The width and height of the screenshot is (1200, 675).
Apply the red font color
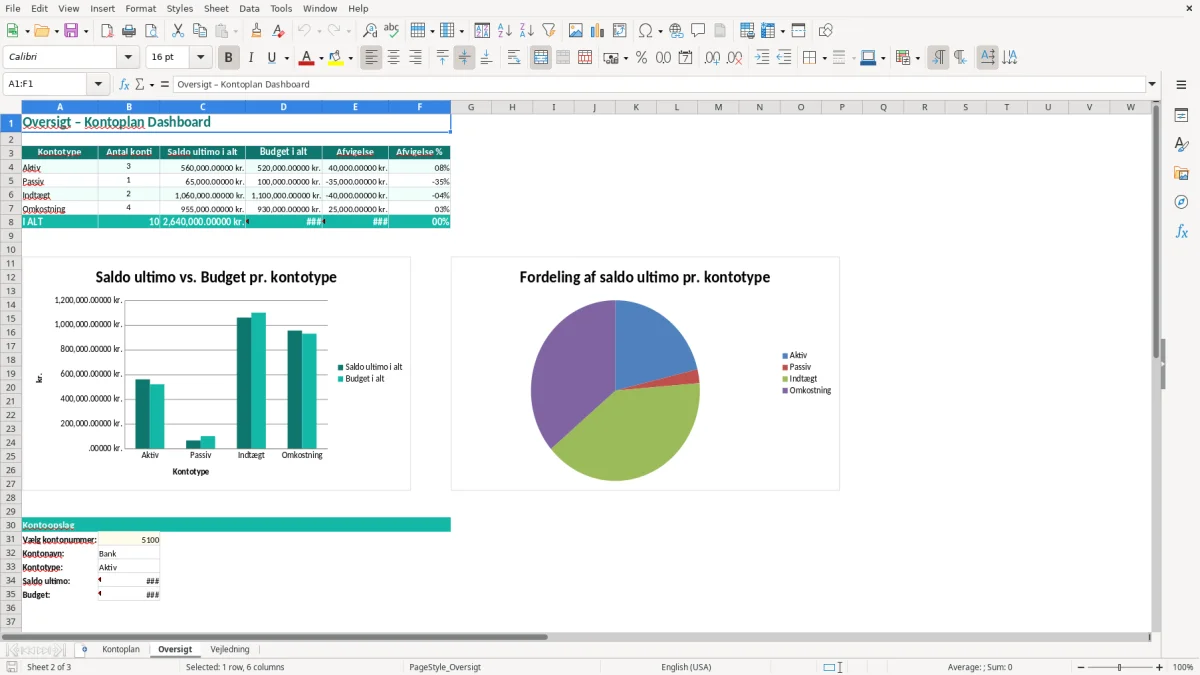[307, 58]
